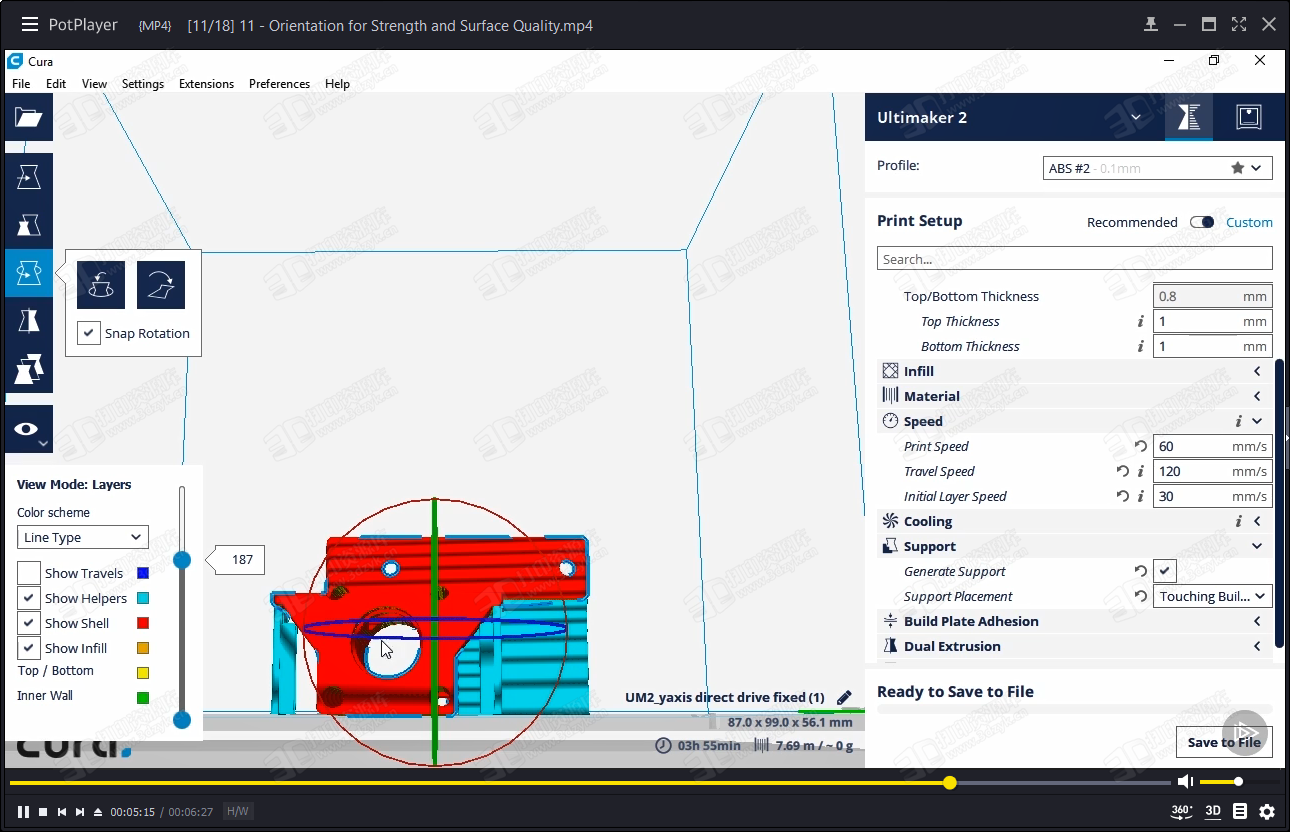Click the PotPlayer seek bar handle

tap(950, 782)
